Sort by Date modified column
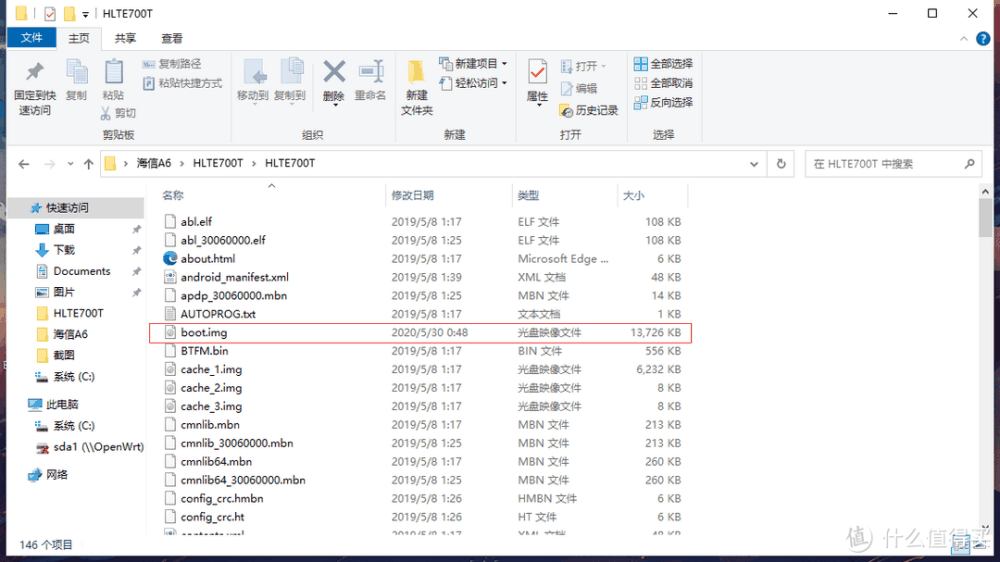 click(x=413, y=195)
